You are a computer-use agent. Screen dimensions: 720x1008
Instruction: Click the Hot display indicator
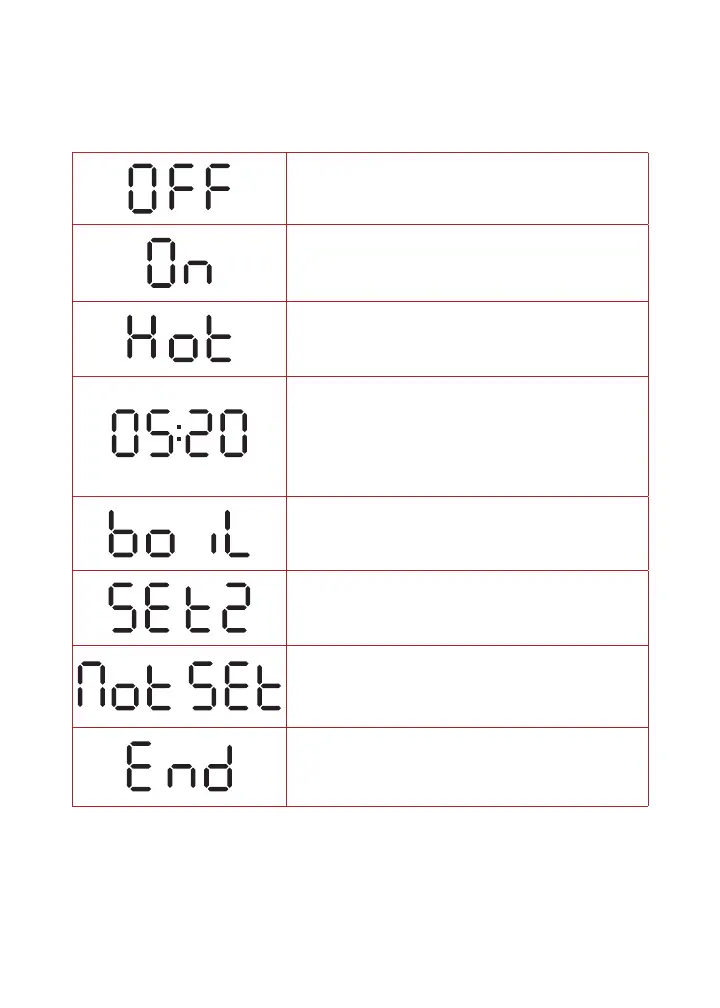click(179, 338)
